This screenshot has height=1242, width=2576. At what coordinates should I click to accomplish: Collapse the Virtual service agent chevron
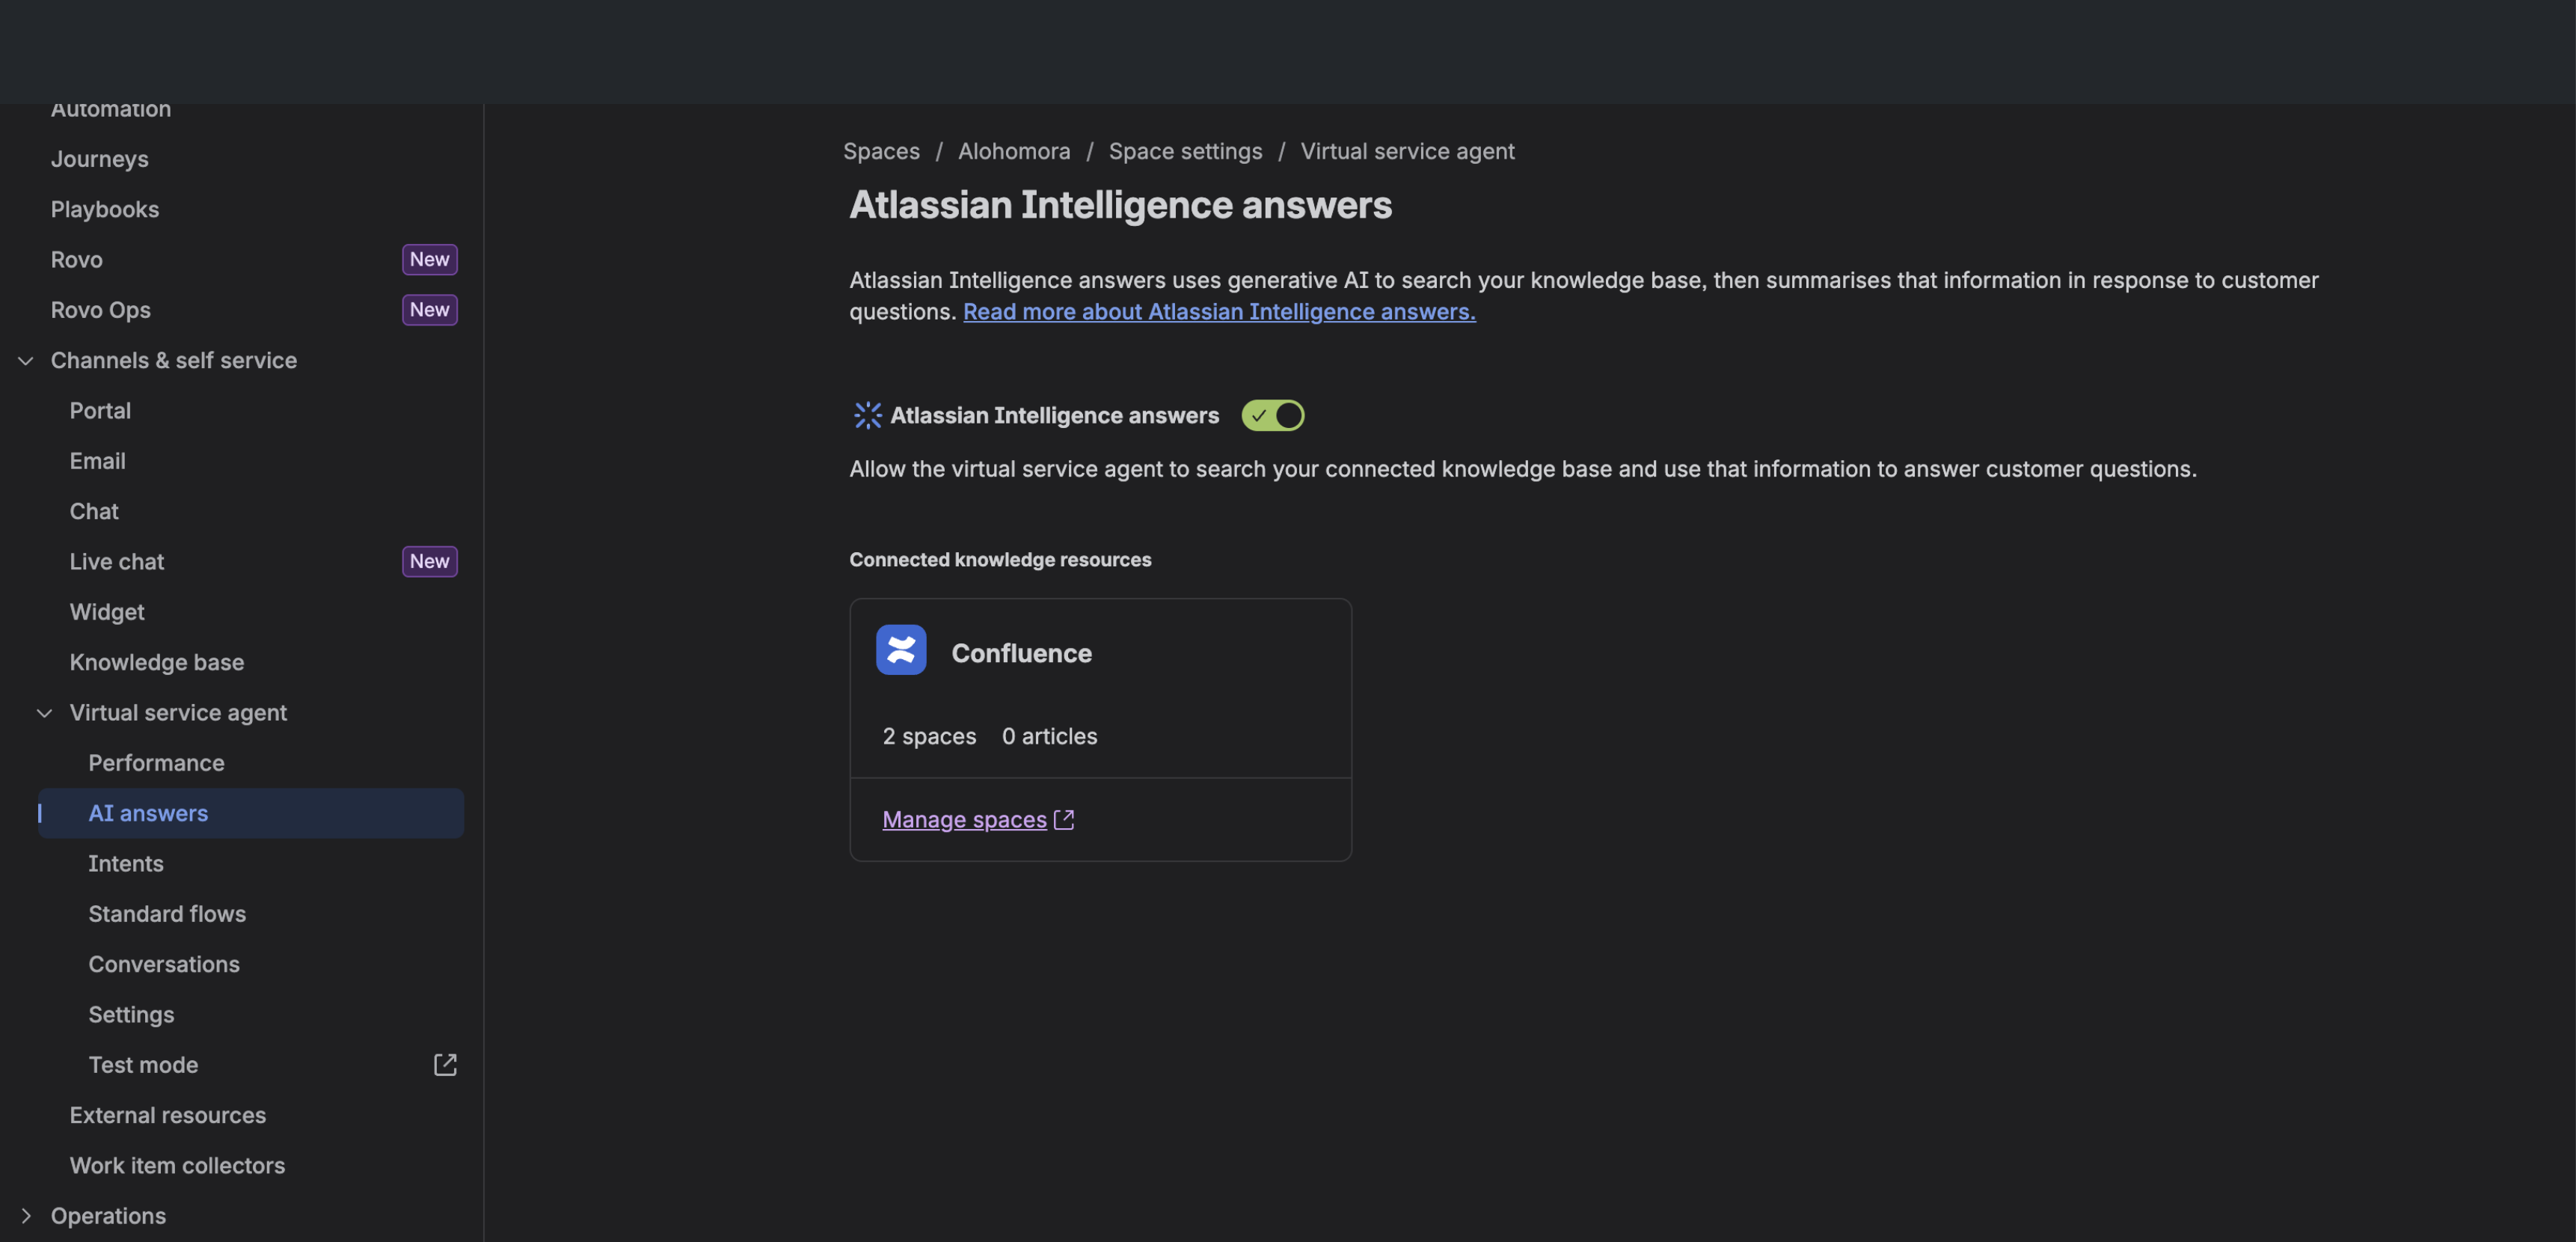44,713
